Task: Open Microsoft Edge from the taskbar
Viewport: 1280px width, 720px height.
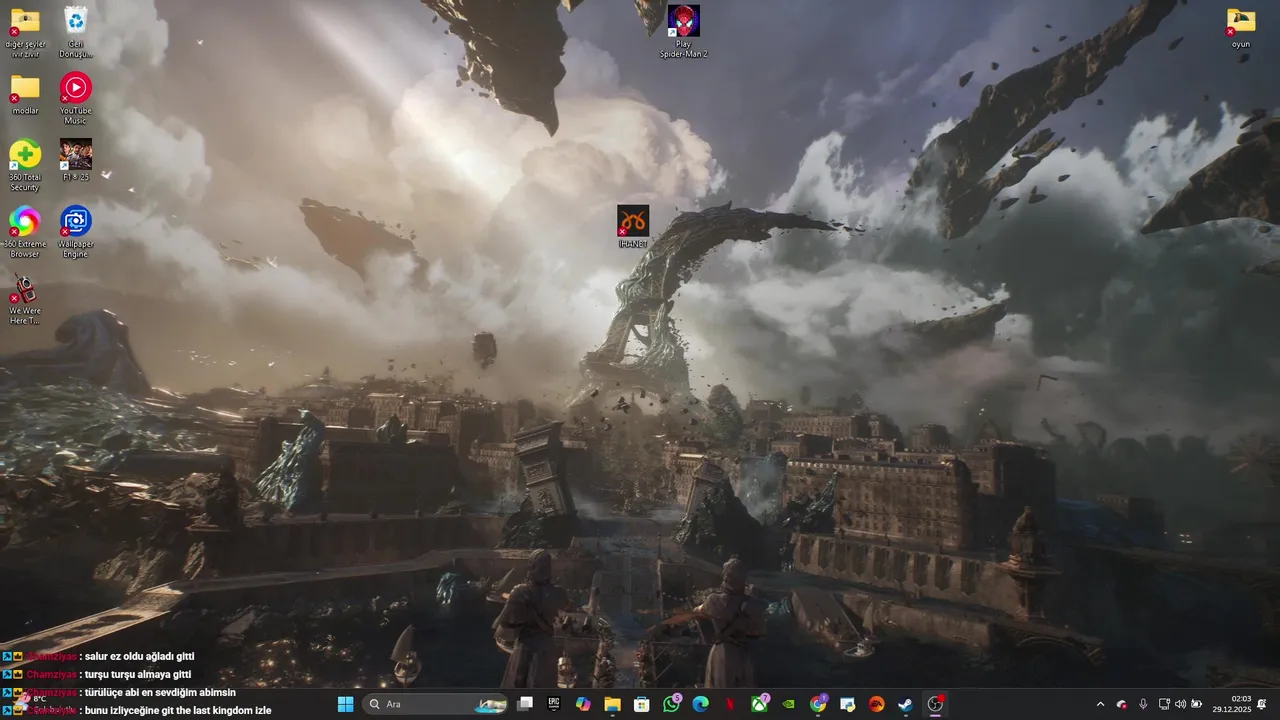Action: pyautogui.click(x=700, y=704)
